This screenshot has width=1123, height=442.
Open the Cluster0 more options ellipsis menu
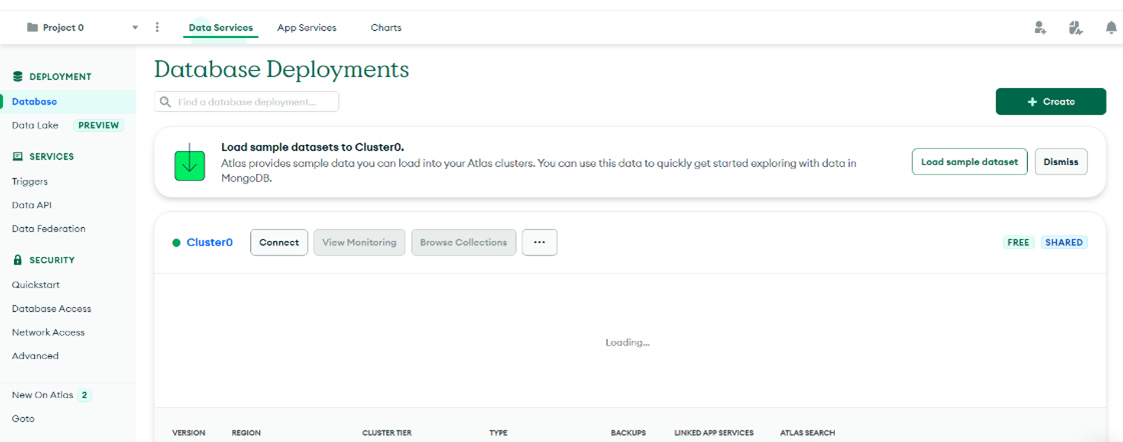click(x=539, y=242)
